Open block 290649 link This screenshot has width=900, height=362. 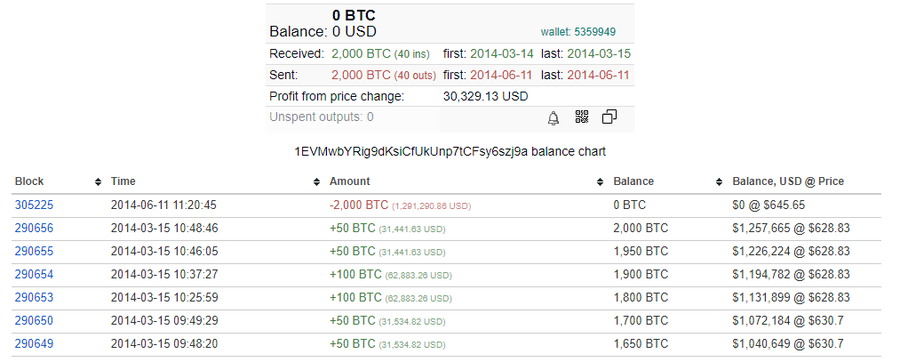[34, 344]
